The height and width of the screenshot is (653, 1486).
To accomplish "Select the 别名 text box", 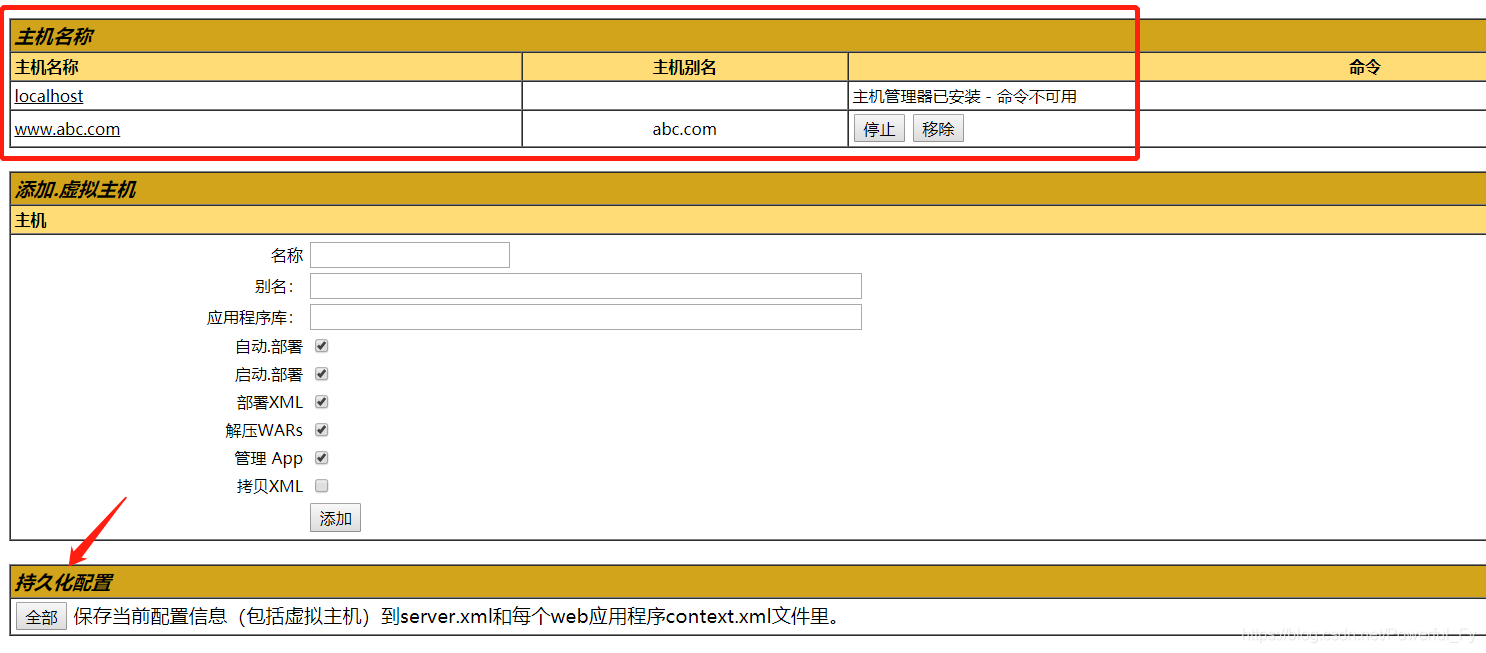I will [585, 285].
